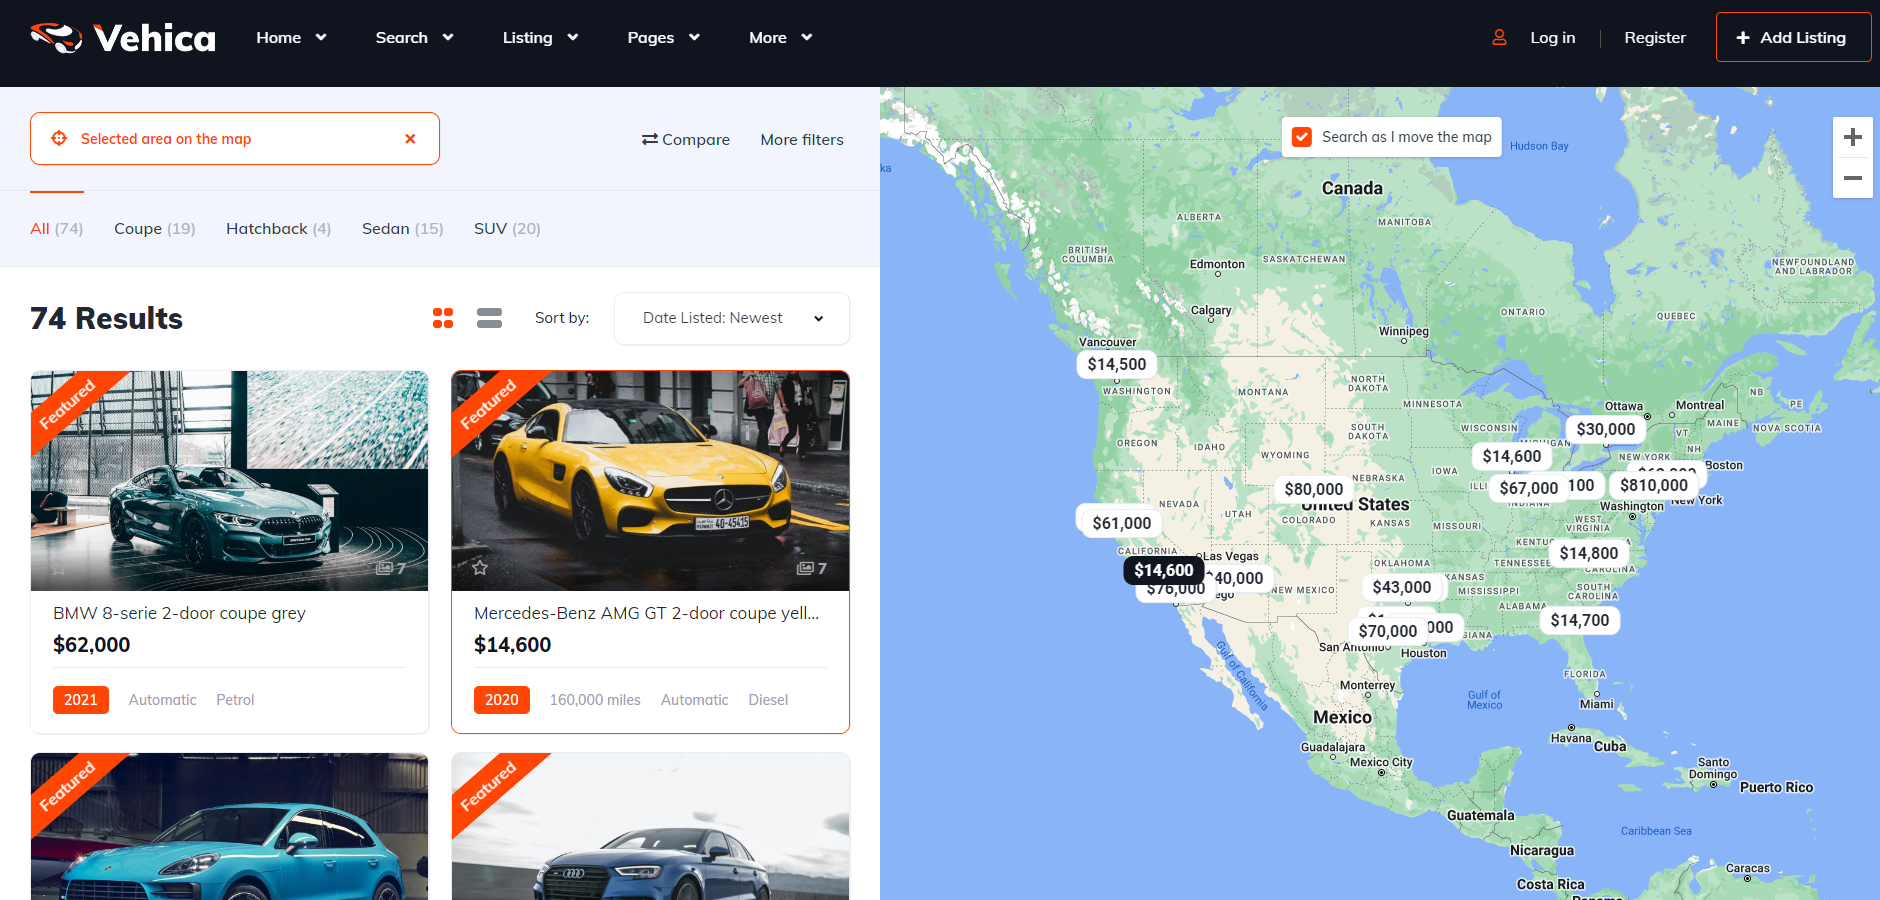Screen dimensions: 1880x900
Task: Click the Register link
Action: point(1654,38)
